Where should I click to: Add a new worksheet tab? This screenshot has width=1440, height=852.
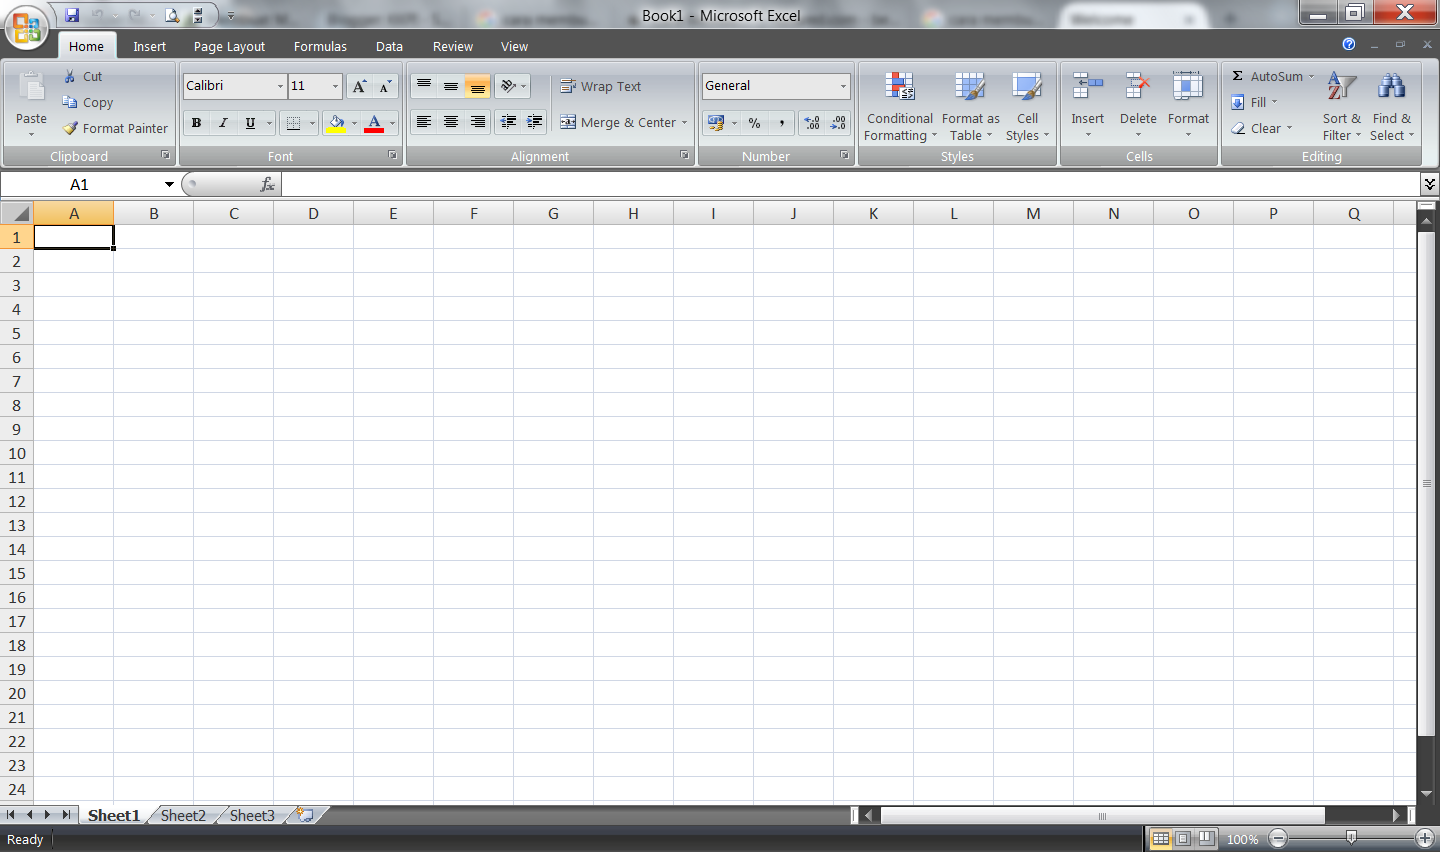[x=305, y=815]
